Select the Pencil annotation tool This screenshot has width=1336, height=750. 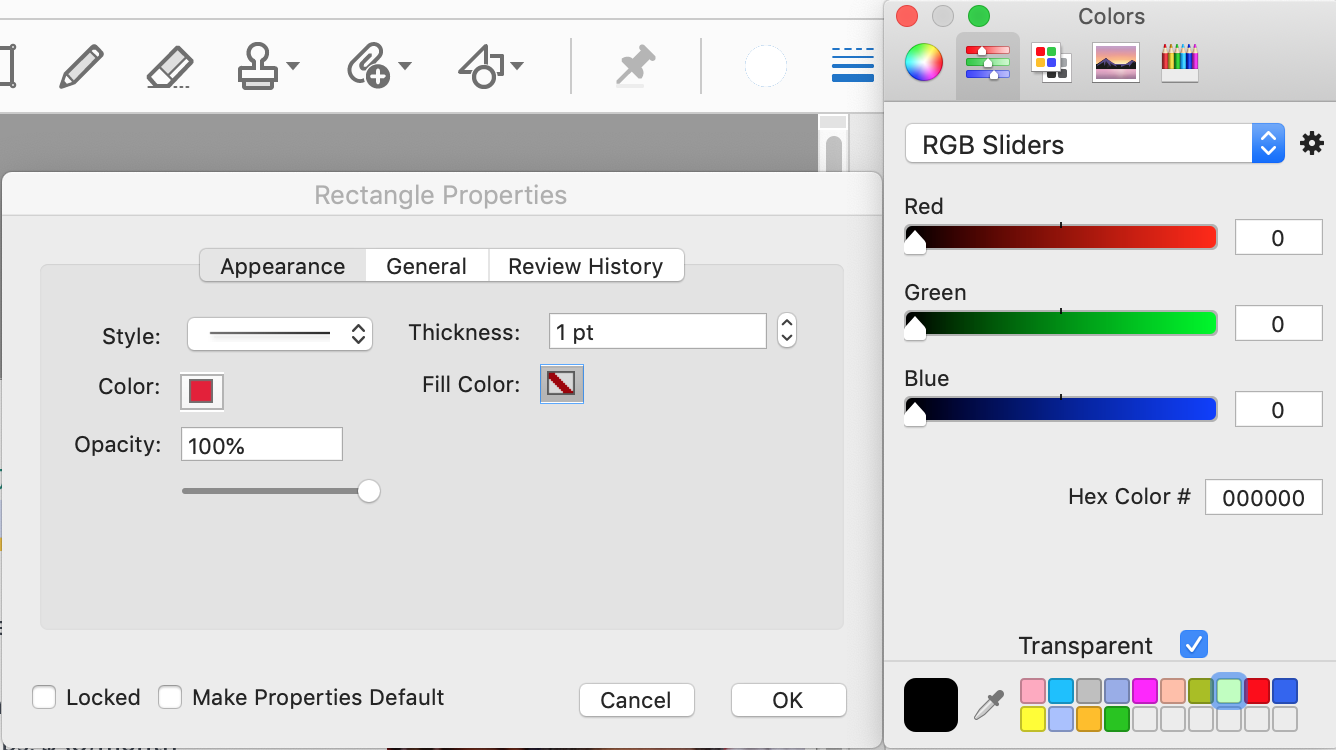point(80,65)
